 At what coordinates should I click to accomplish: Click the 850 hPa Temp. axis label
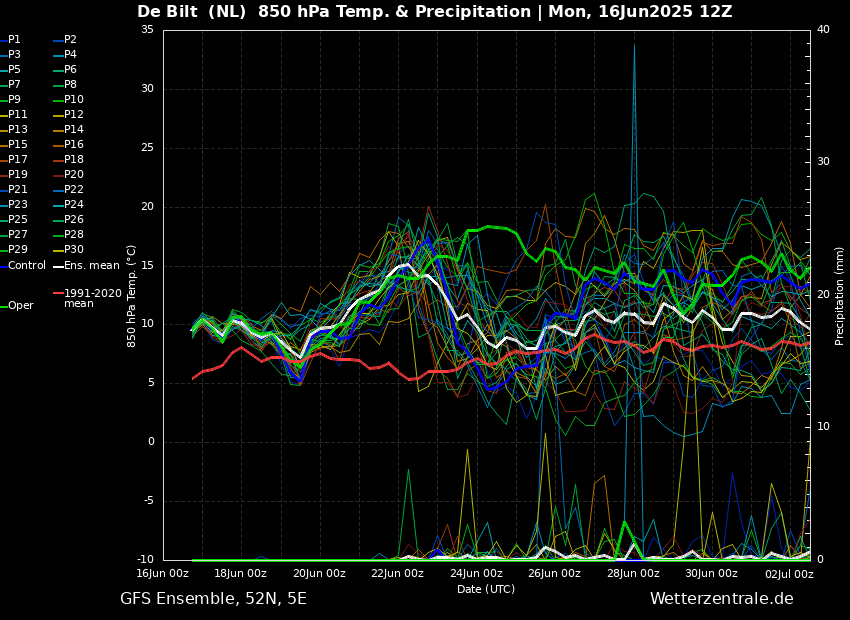[132, 295]
